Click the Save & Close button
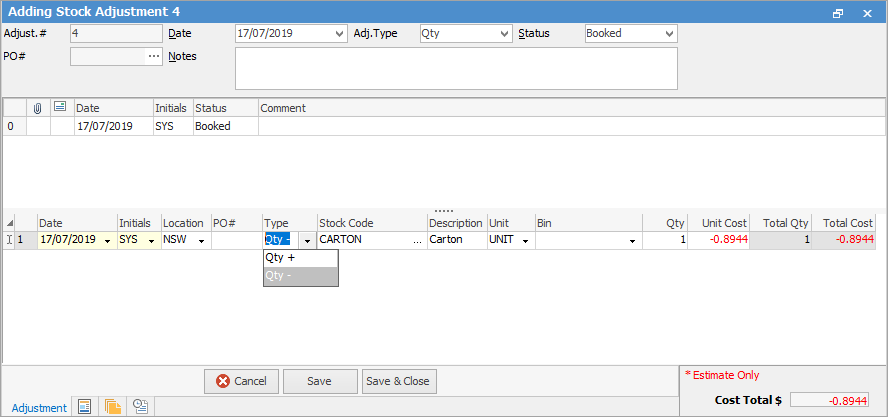This screenshot has height=417, width=888. (399, 381)
